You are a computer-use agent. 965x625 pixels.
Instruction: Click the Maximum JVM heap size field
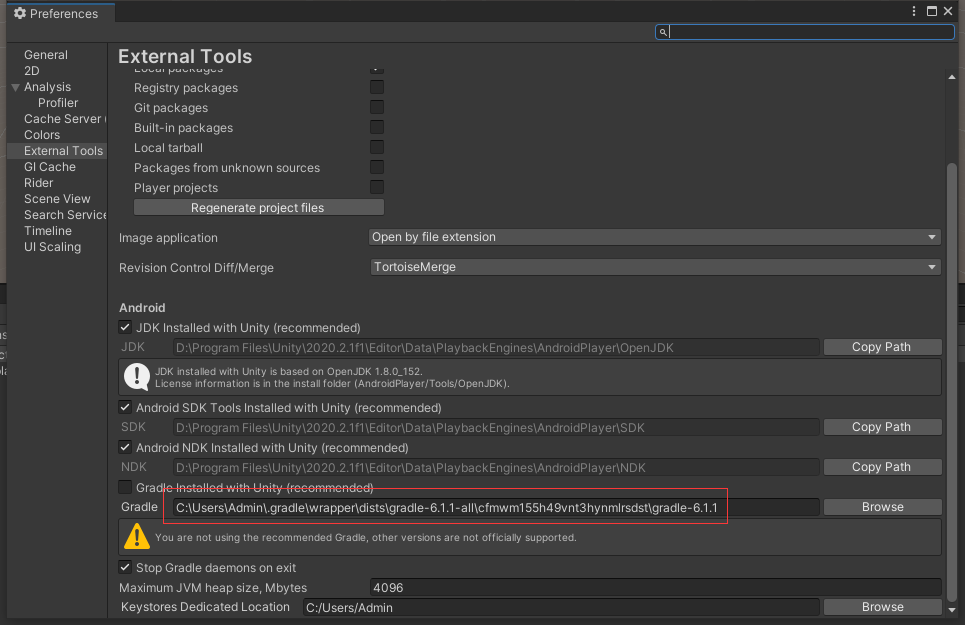click(x=655, y=588)
